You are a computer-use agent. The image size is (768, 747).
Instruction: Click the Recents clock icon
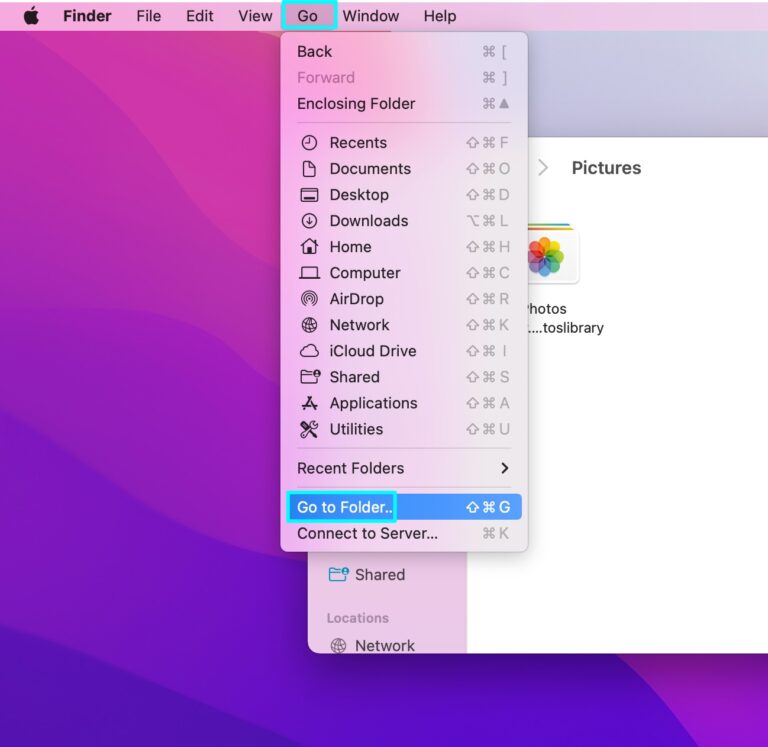[x=309, y=143]
